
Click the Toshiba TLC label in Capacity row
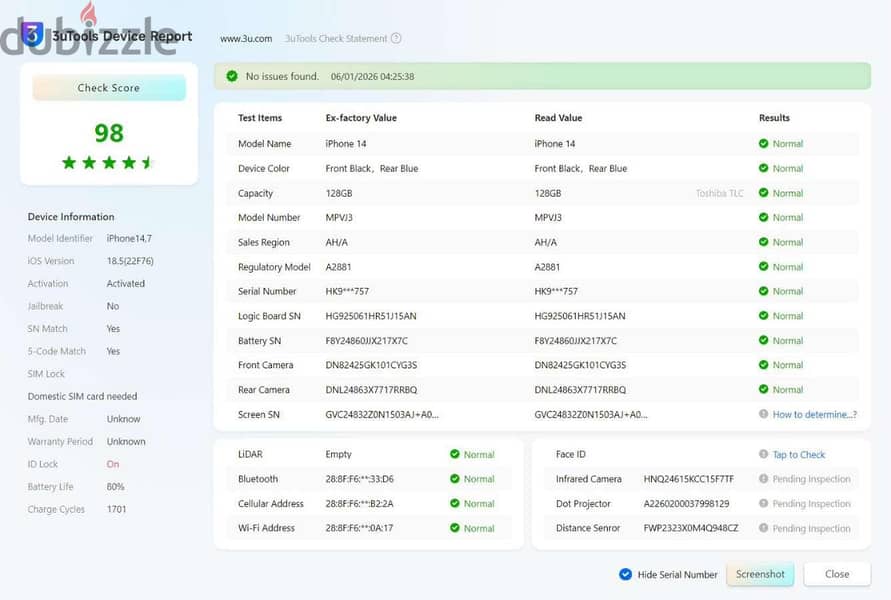[719, 193]
